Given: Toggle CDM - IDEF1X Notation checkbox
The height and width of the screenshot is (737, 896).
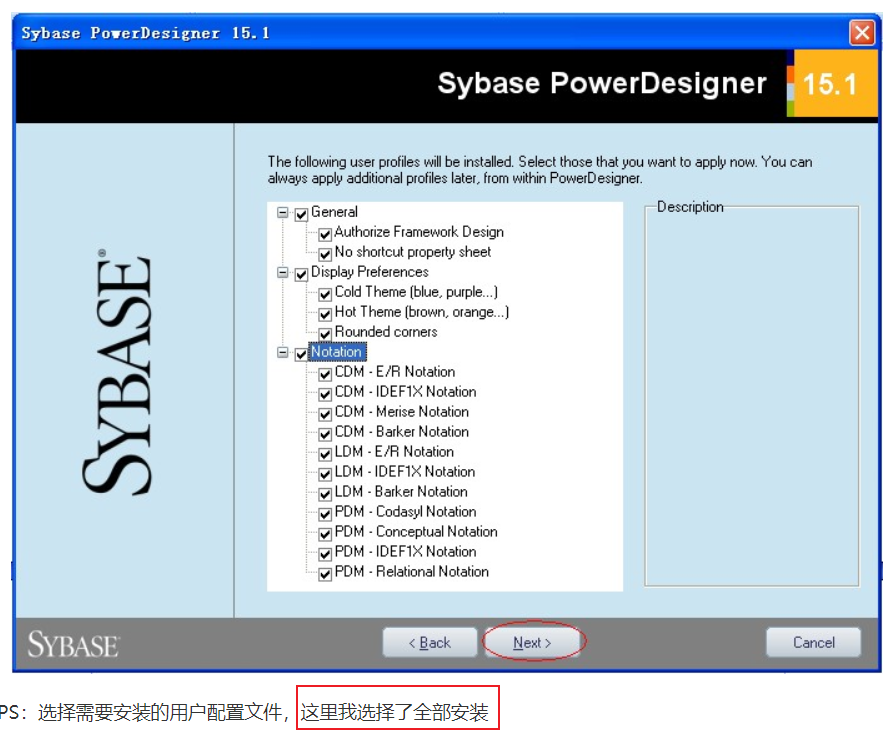Looking at the screenshot, I should click(x=325, y=394).
